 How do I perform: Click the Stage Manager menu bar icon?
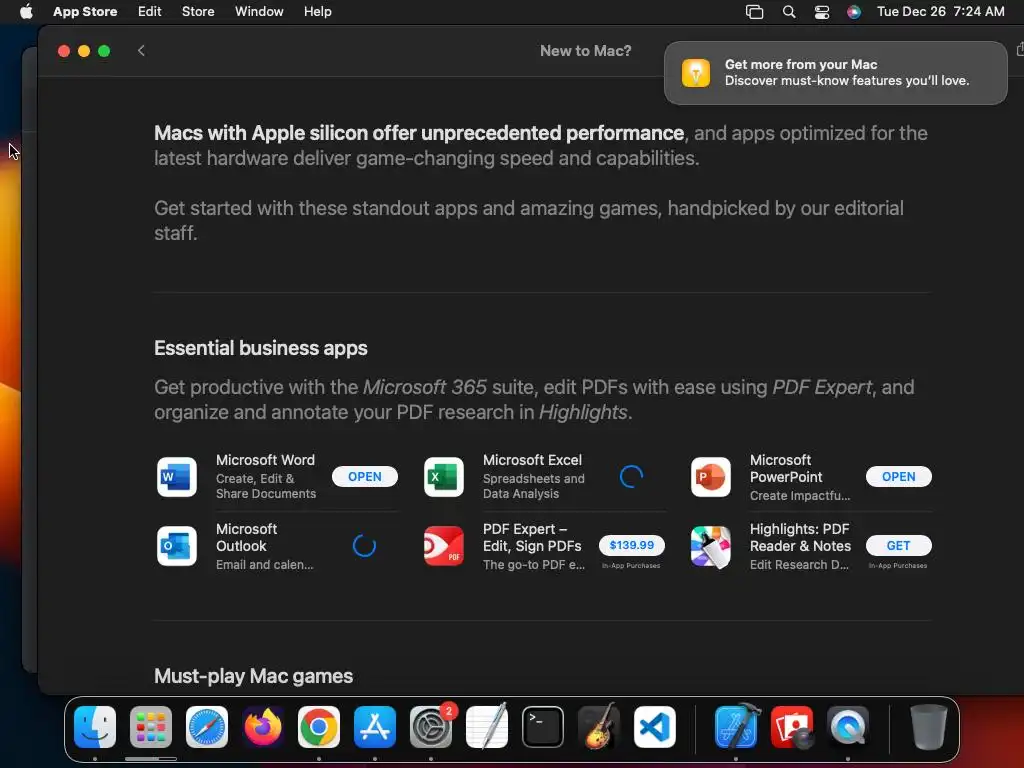754,12
